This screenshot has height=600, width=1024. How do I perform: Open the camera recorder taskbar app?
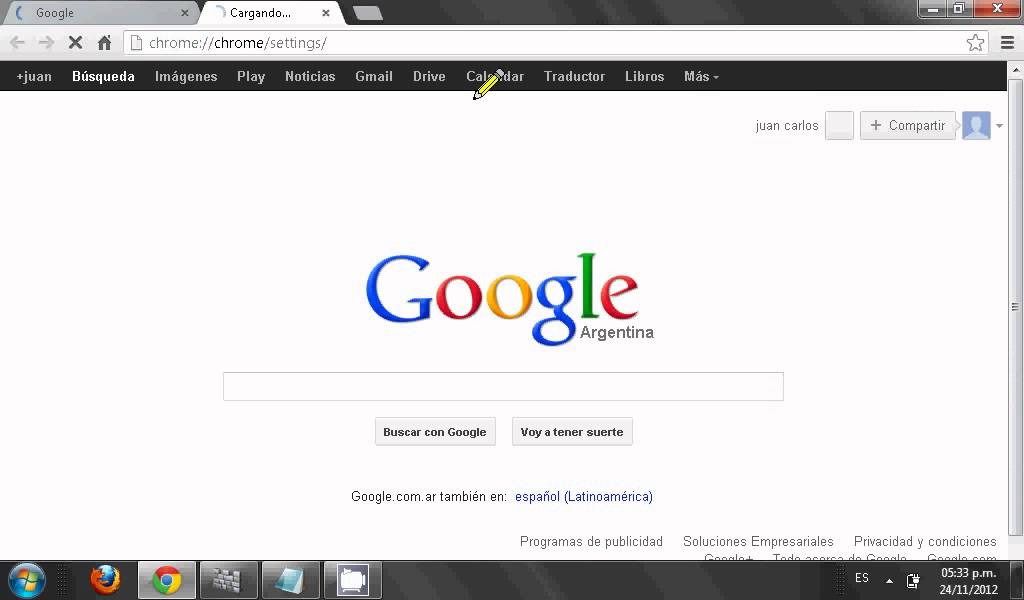(353, 580)
